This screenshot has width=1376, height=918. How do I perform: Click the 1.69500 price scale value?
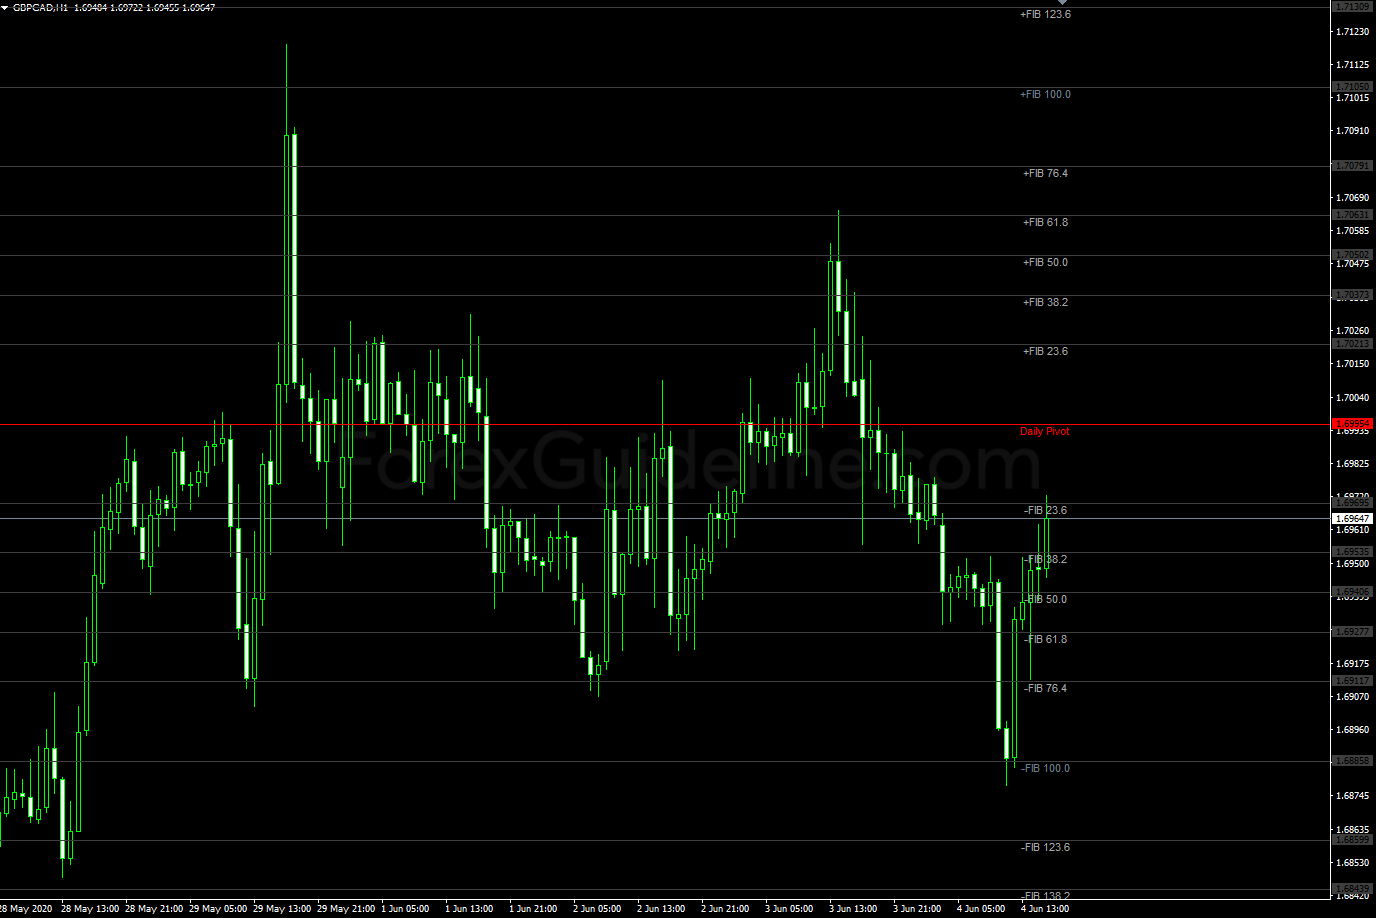click(x=1353, y=564)
